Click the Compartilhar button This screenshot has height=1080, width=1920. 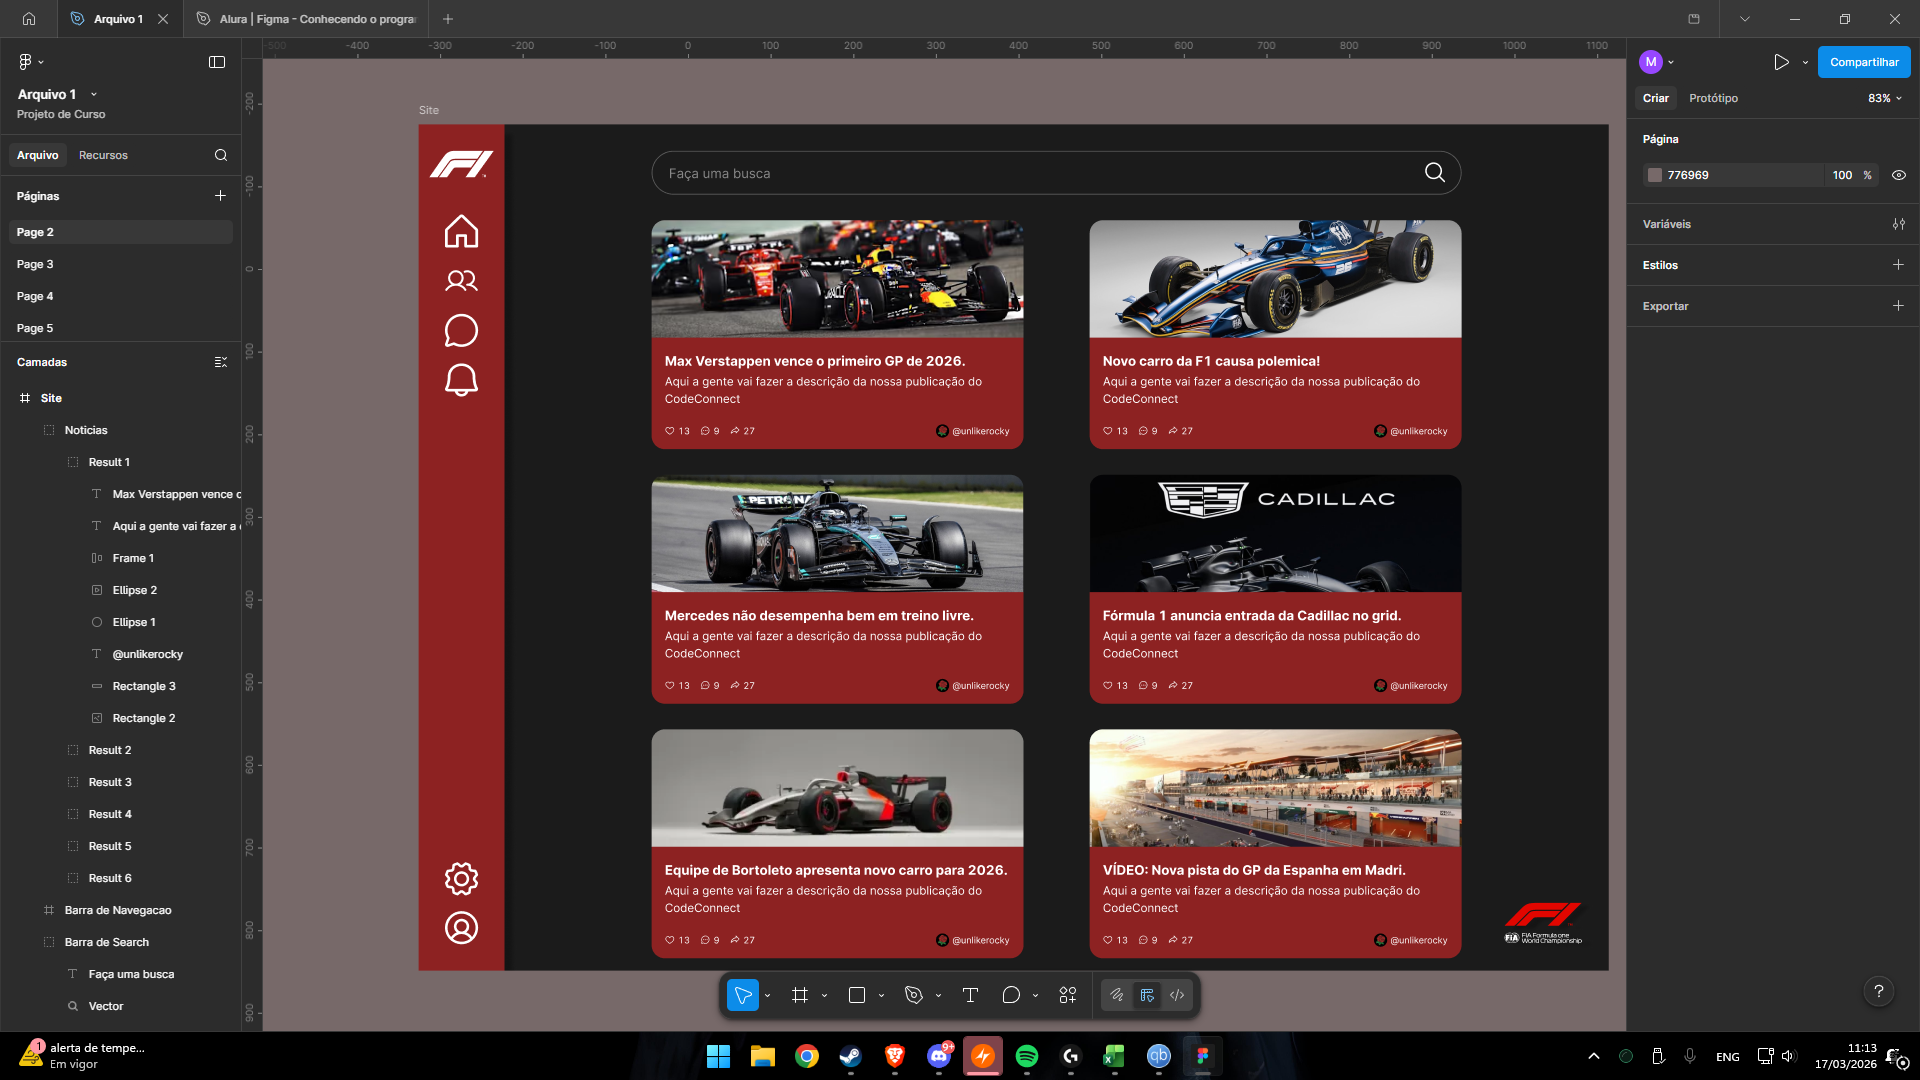tap(1863, 61)
